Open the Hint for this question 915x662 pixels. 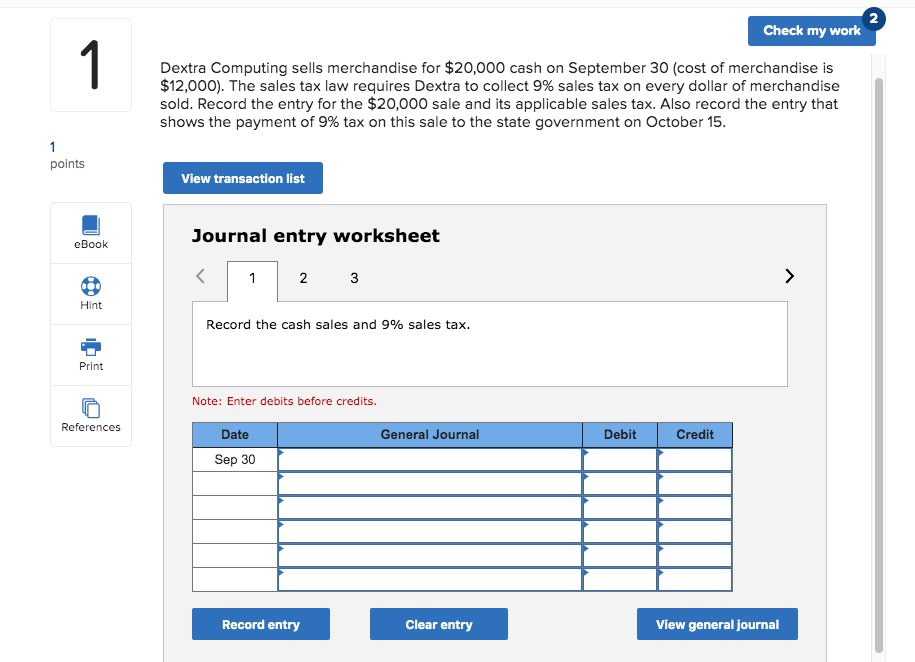[90, 293]
